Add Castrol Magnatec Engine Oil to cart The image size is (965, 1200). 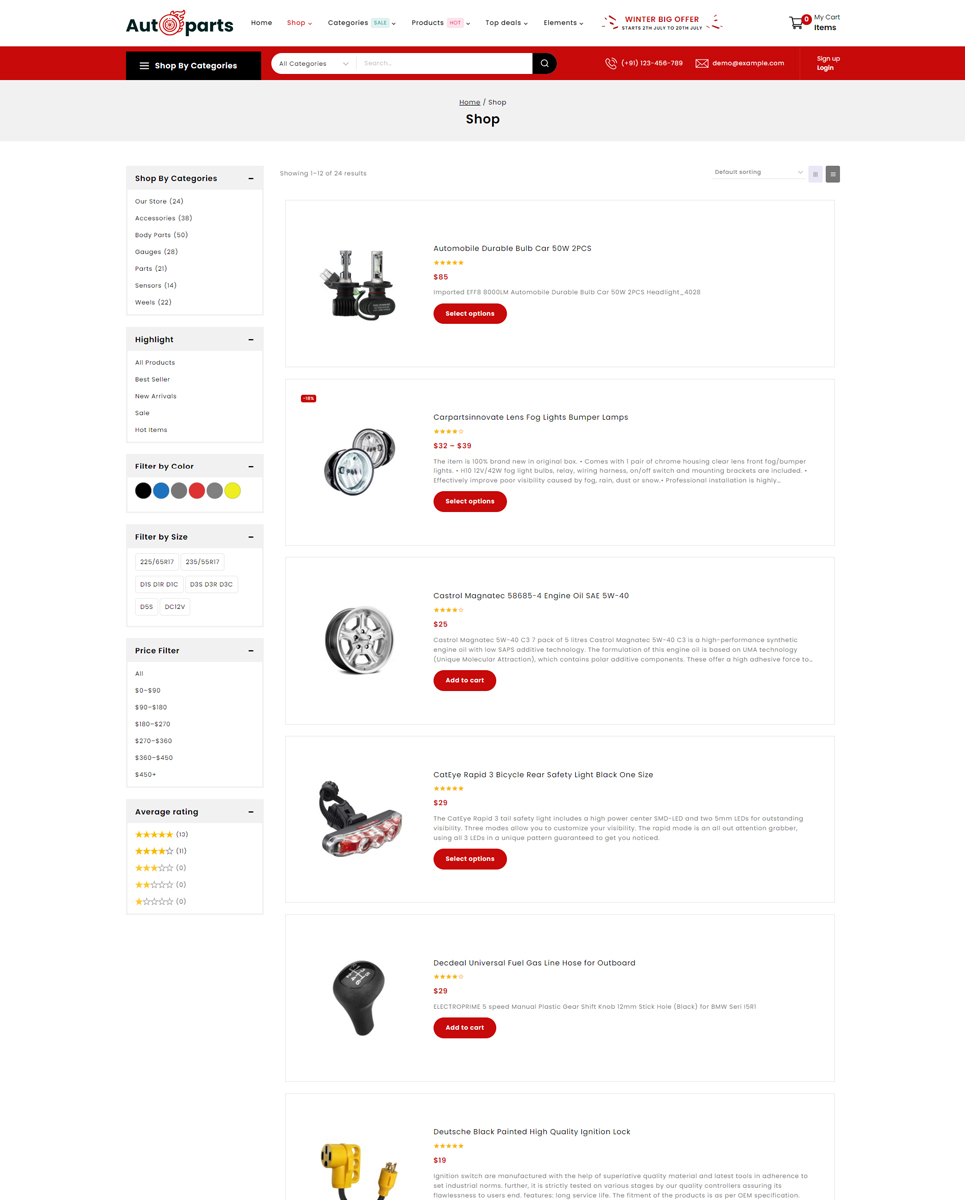pyautogui.click(x=464, y=680)
